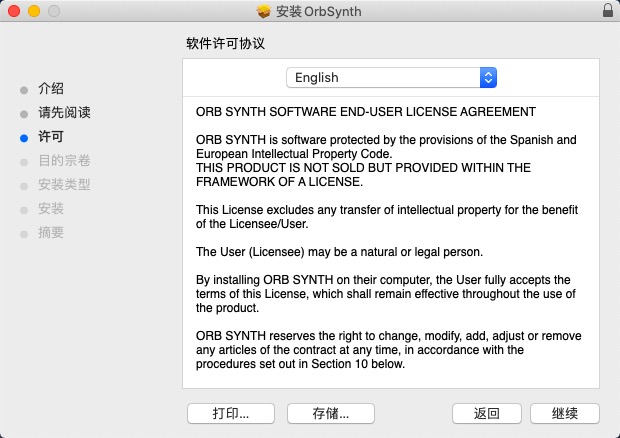This screenshot has height=438, width=620.
Task: Click 'This License excludes any transfer' paragraph
Action: pos(387,217)
